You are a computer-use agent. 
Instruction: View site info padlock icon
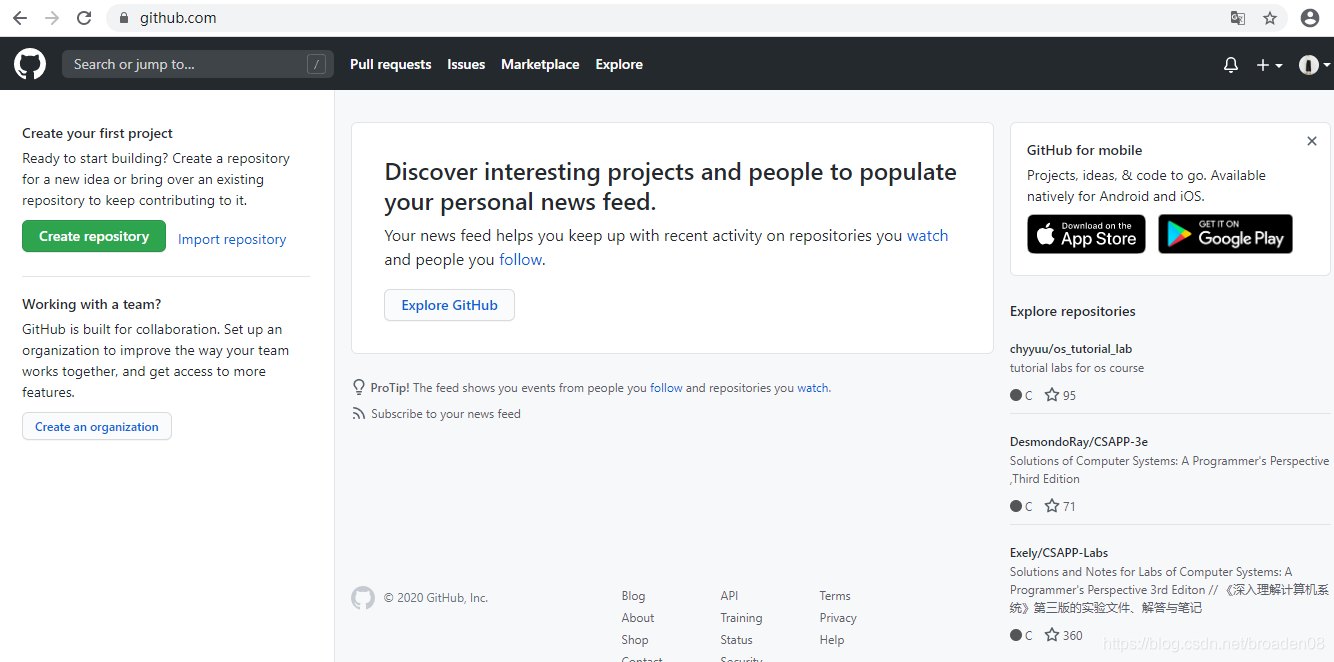[124, 18]
